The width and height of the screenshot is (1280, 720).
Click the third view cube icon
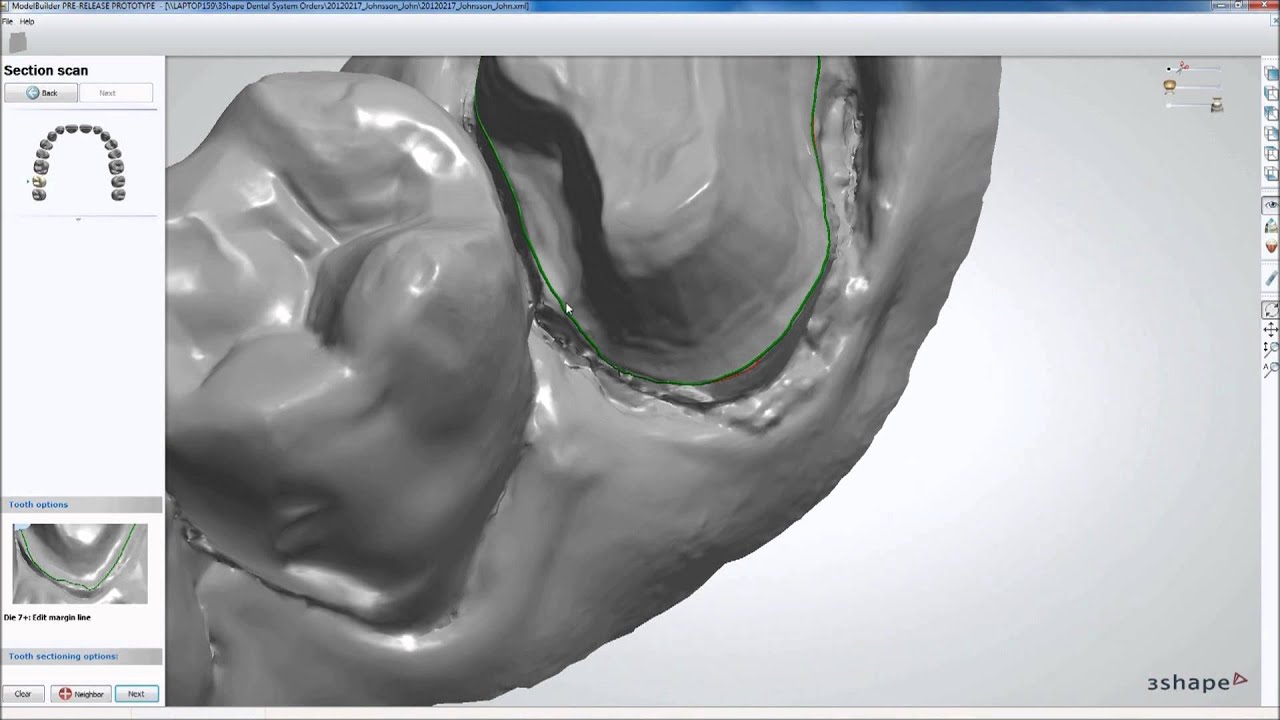point(1271,114)
